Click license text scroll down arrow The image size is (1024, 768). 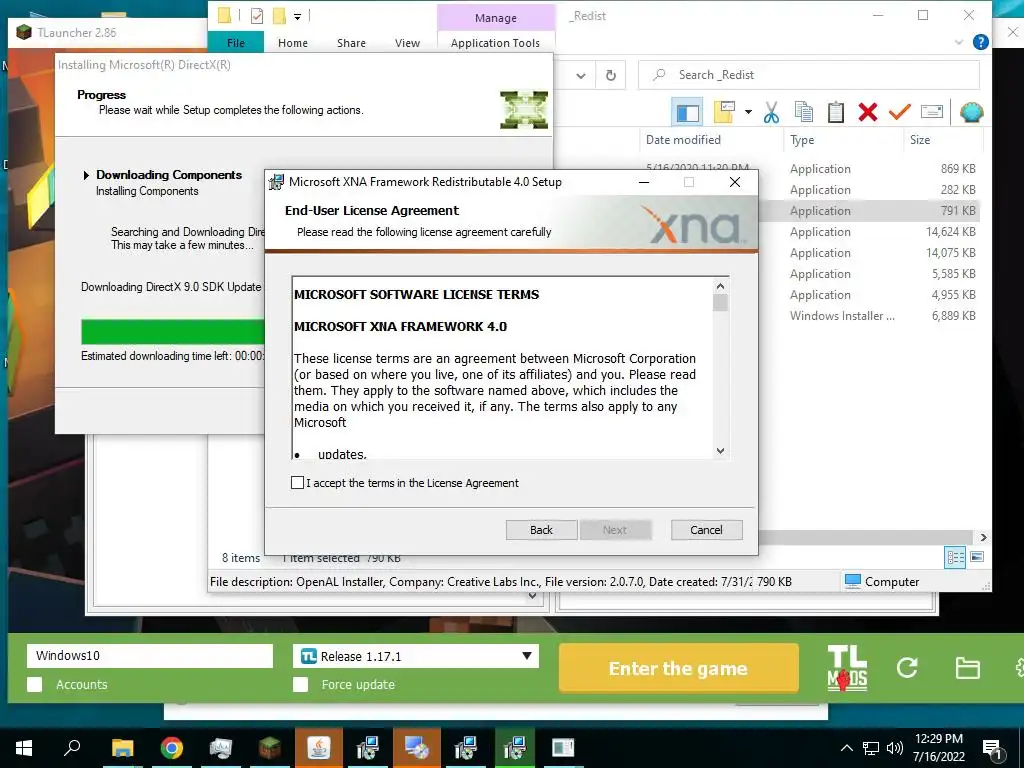(x=720, y=450)
